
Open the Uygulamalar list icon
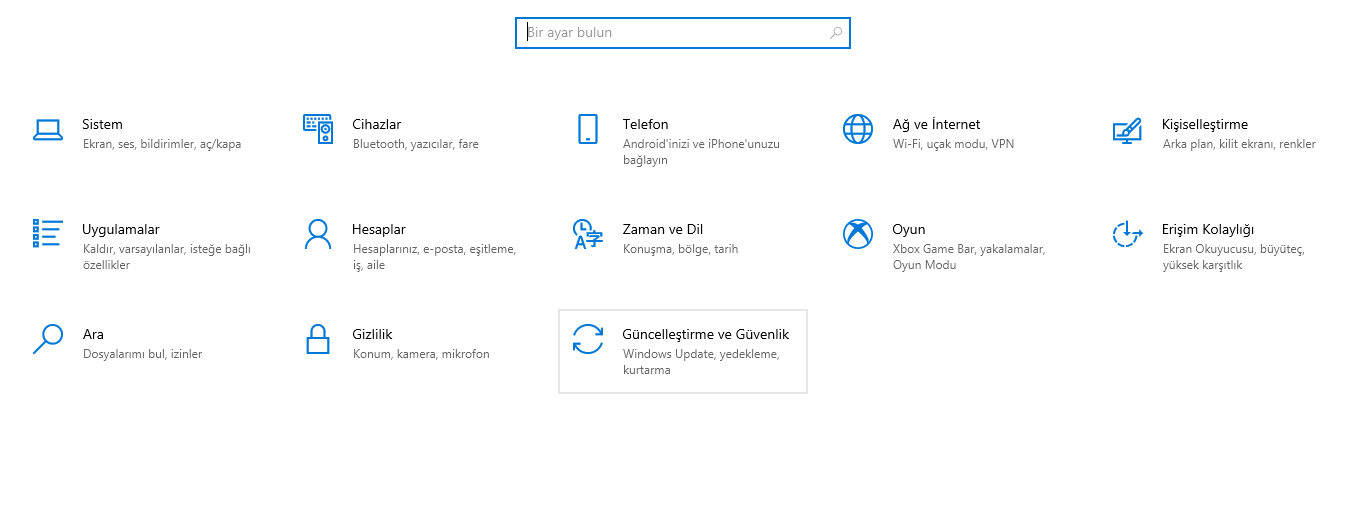click(47, 233)
